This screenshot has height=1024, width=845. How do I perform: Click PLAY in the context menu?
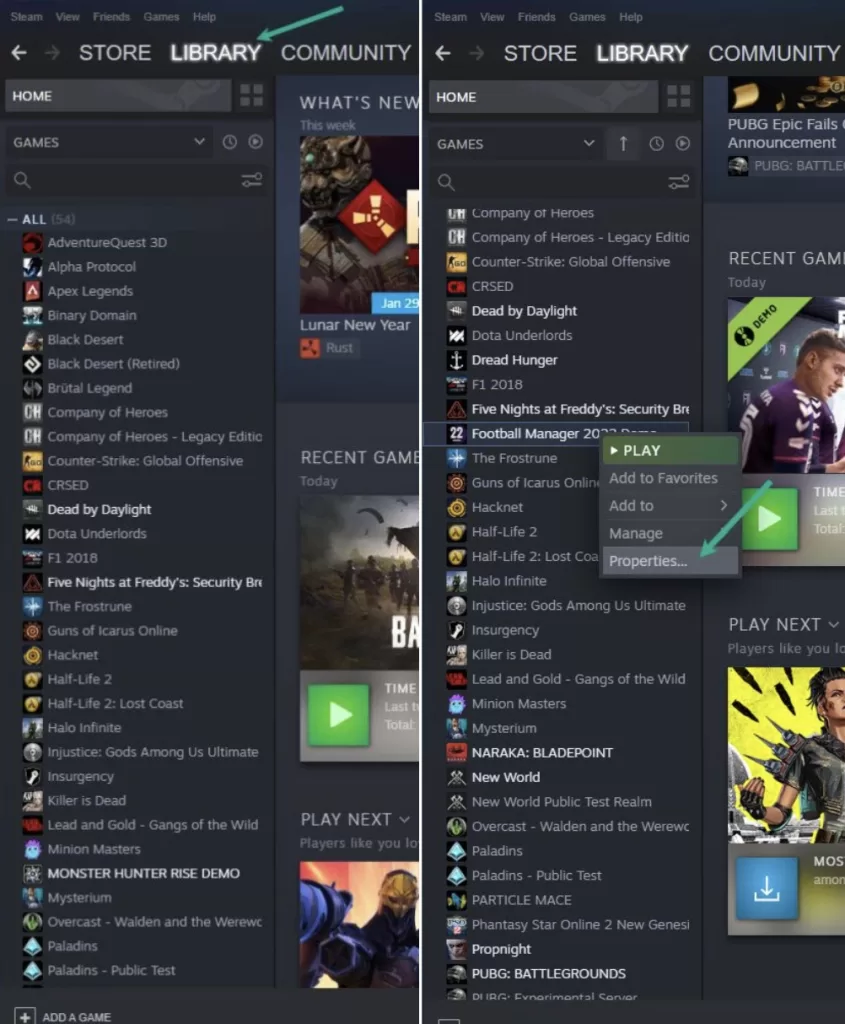(671, 451)
